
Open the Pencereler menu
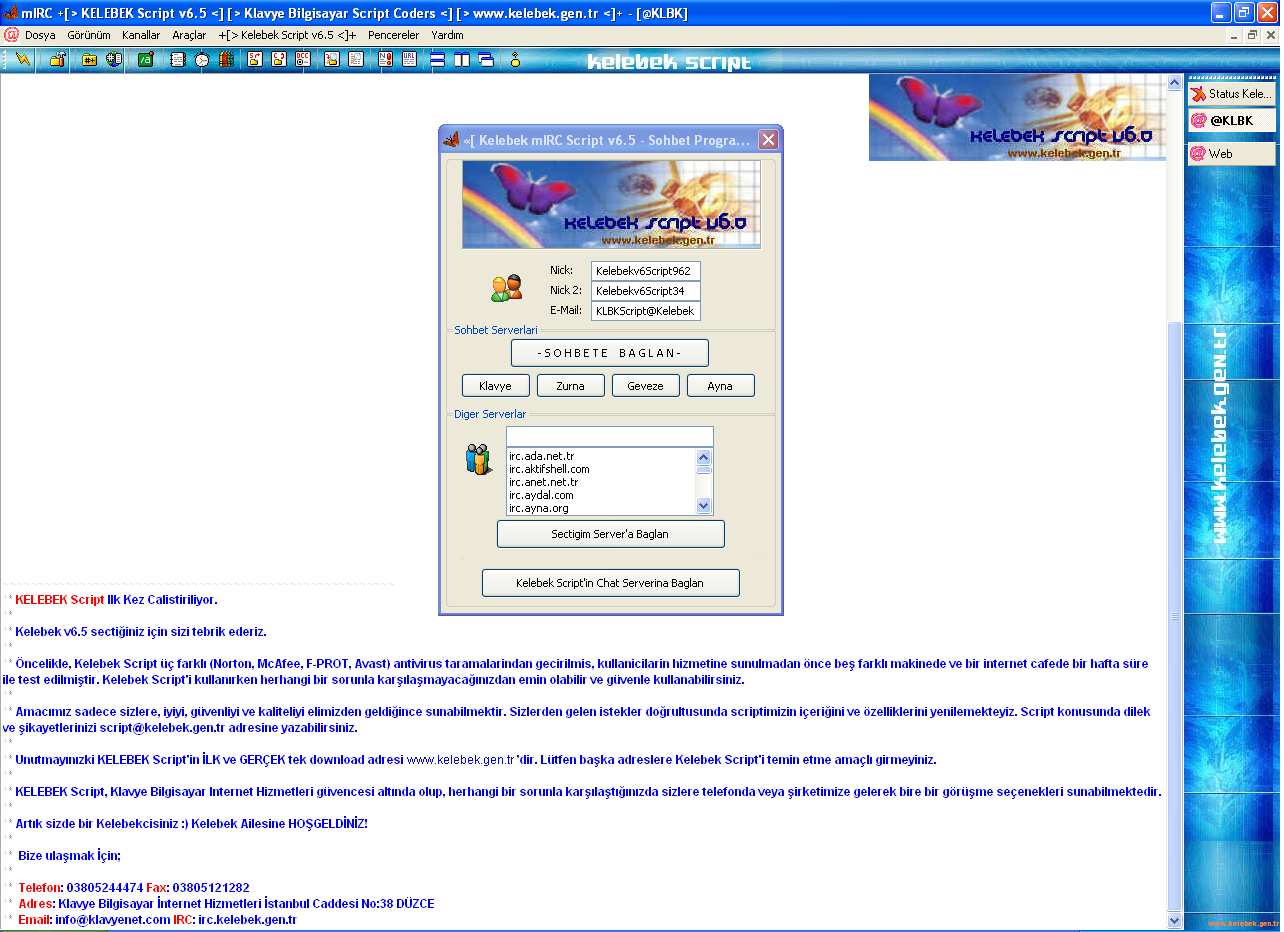click(394, 35)
